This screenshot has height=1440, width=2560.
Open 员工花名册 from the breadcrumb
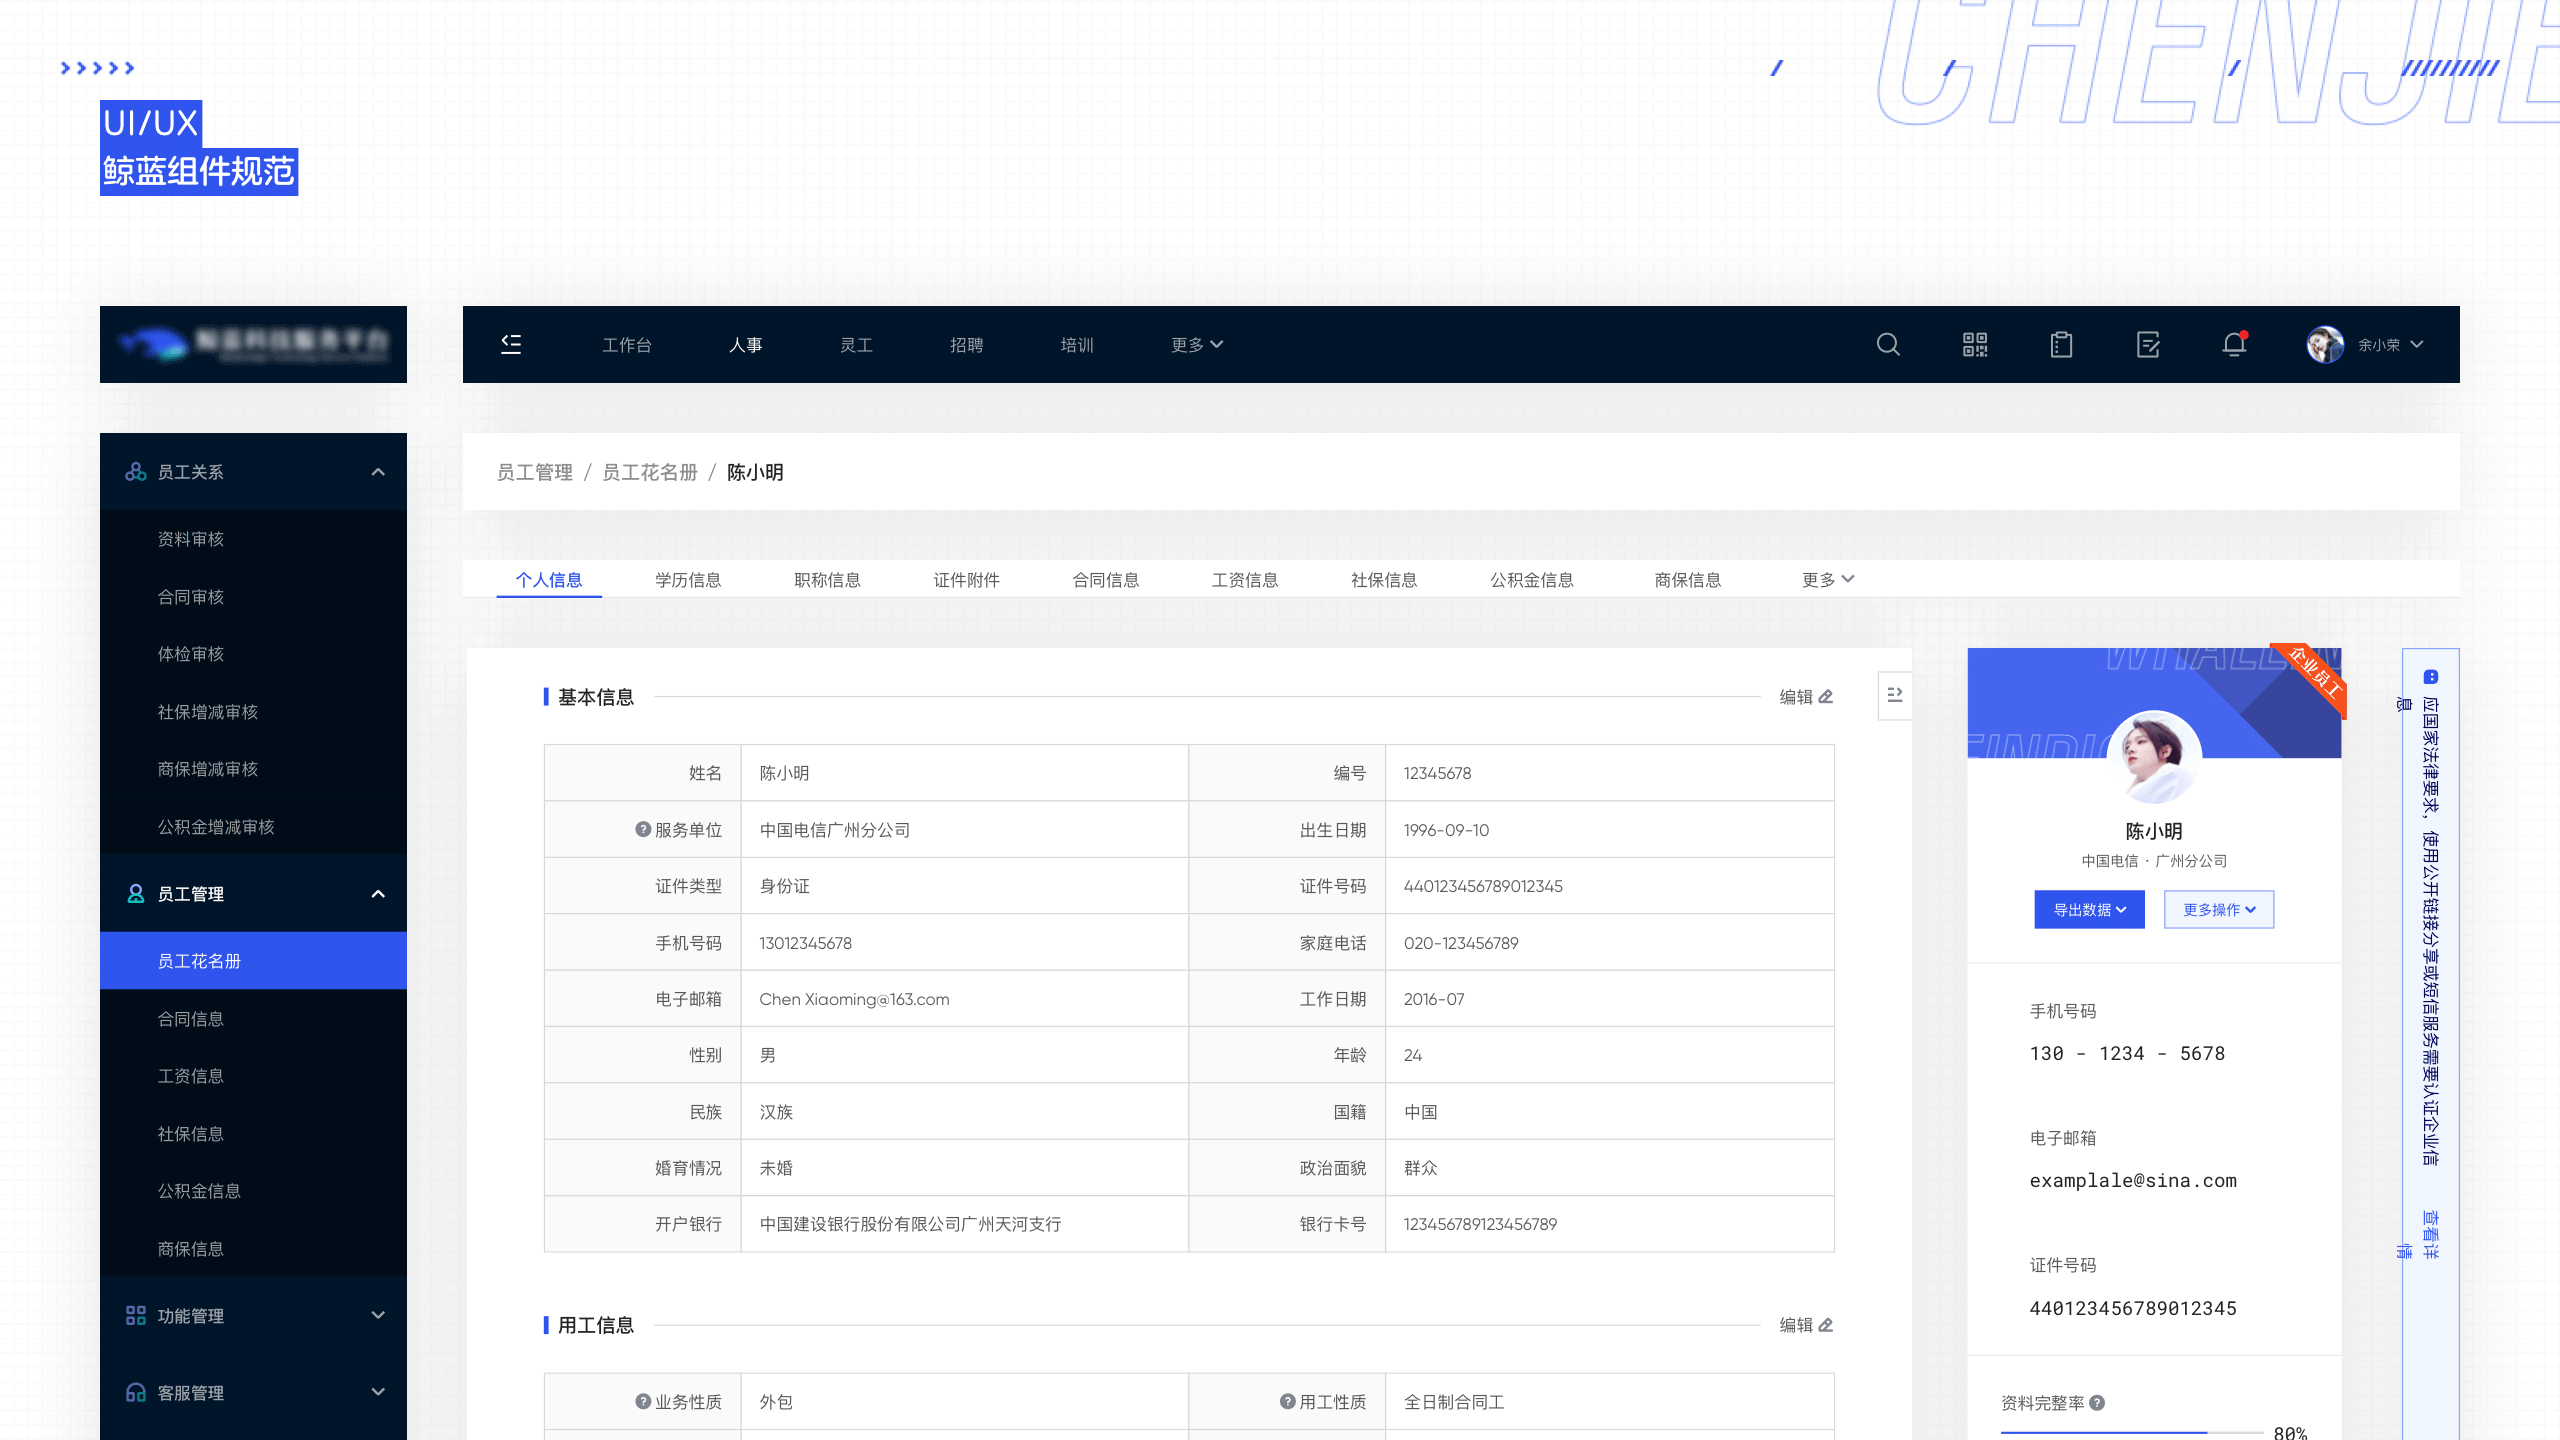point(650,472)
